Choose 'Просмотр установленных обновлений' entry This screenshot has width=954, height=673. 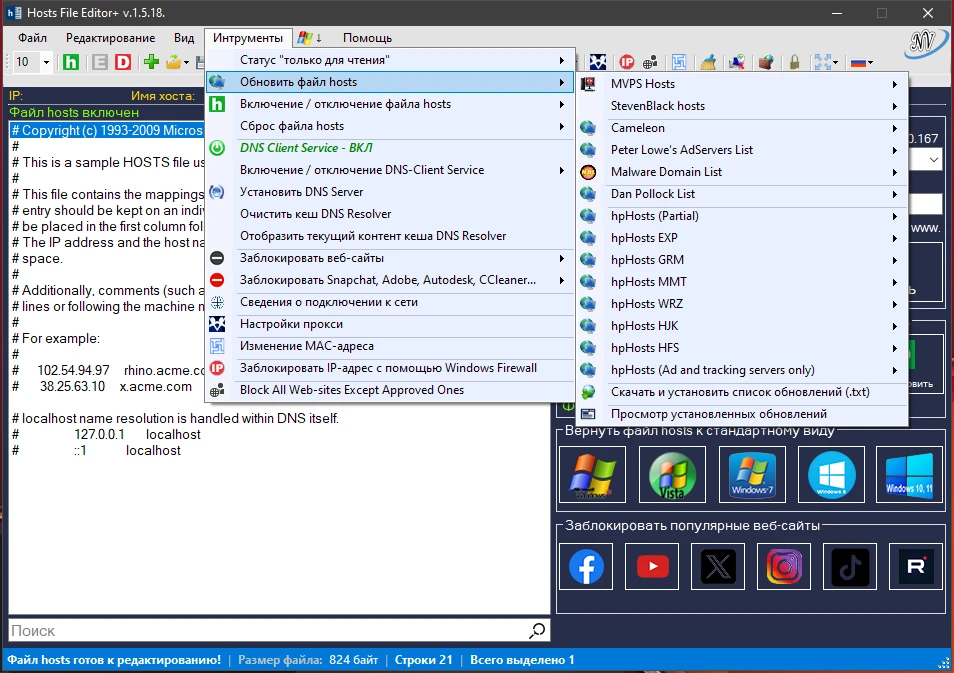718,414
